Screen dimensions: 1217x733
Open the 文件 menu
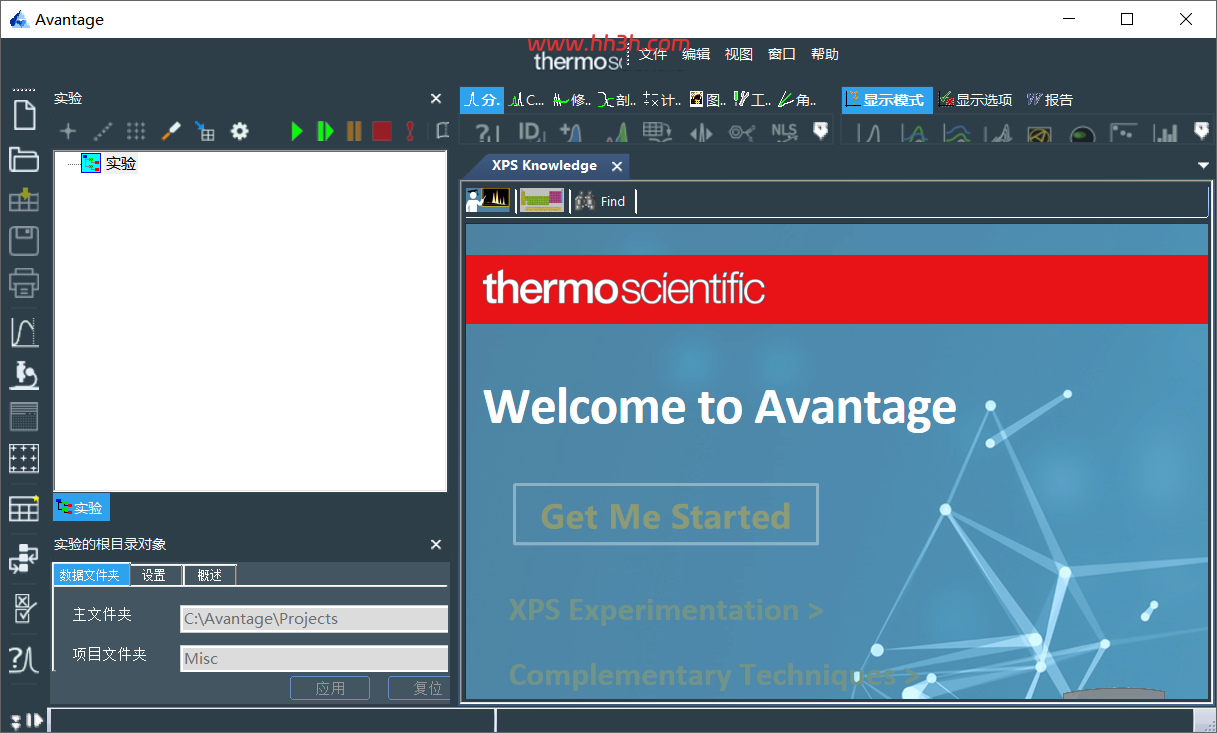[653, 54]
